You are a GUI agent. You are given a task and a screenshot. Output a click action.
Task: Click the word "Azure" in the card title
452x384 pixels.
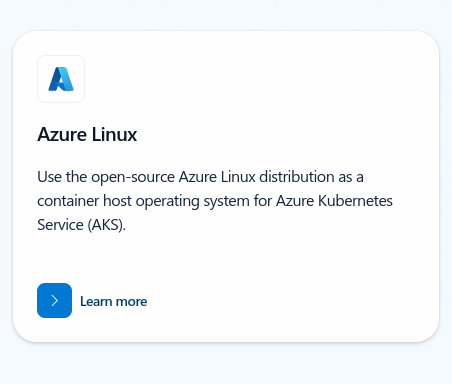coord(62,134)
